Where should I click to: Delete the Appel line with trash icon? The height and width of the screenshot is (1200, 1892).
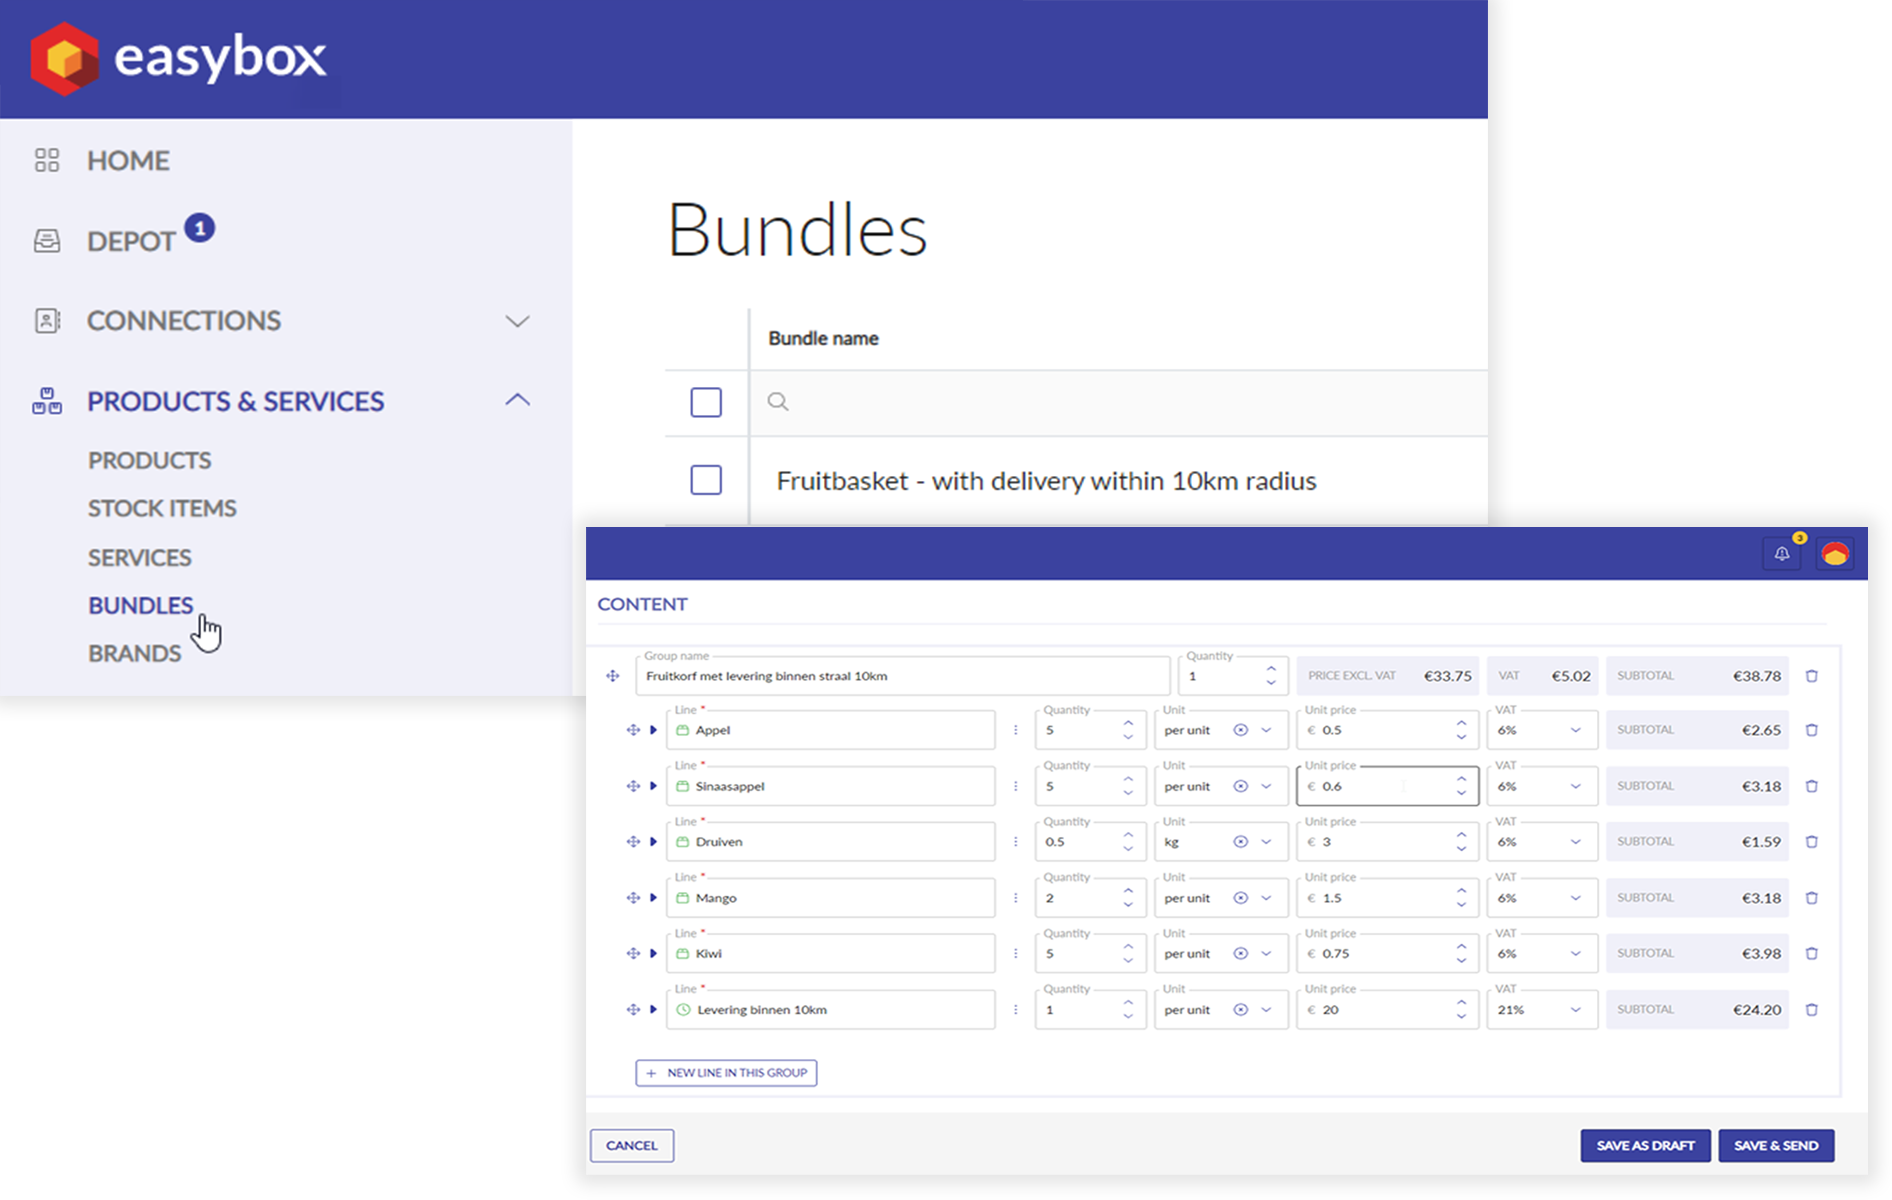click(1811, 730)
